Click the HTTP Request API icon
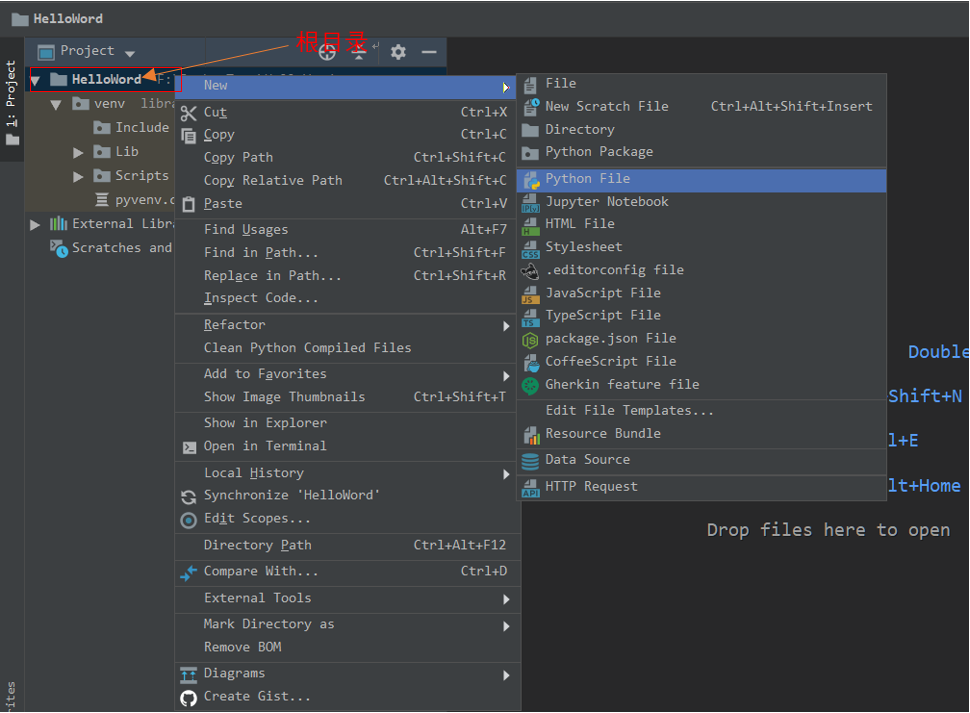This screenshot has height=713, width=970. coord(531,488)
